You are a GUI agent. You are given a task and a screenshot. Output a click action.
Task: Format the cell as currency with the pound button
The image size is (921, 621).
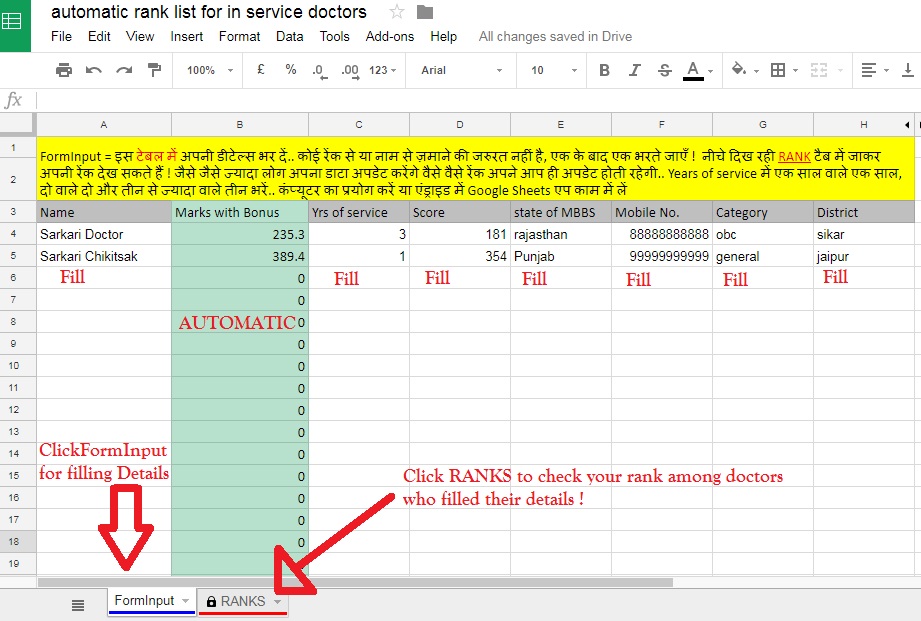pos(261,70)
